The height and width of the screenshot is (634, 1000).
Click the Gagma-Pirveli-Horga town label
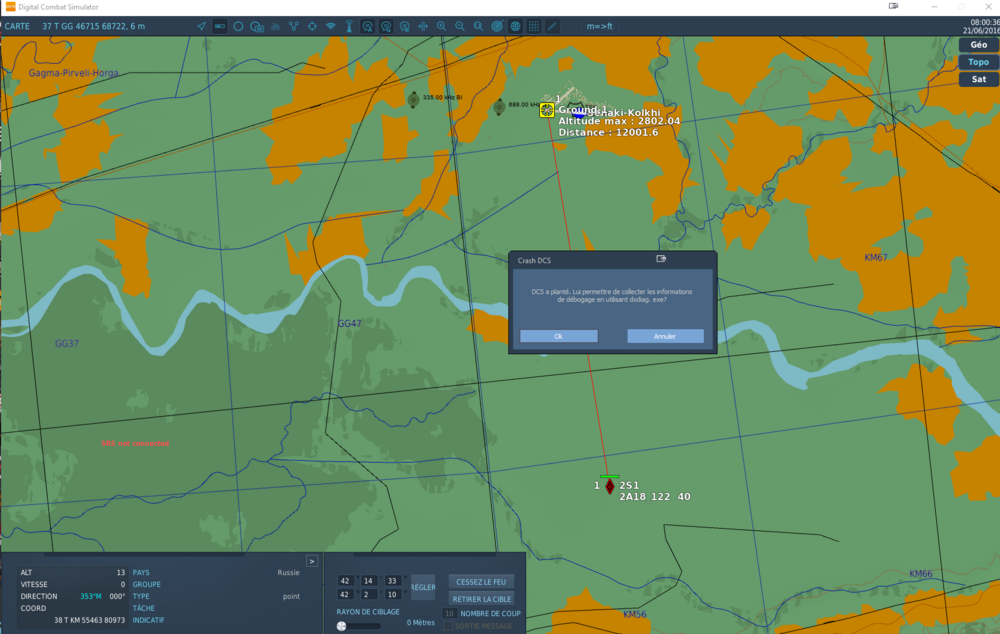73,73
